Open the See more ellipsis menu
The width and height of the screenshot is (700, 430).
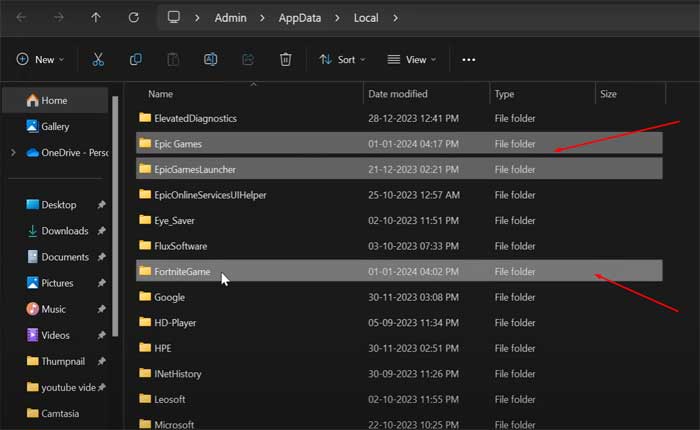[468, 60]
